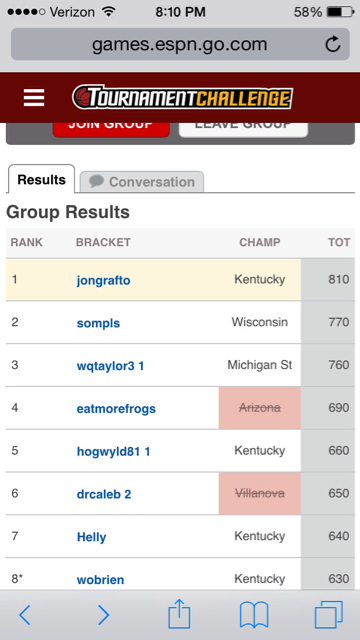Viewport: 360px width, 640px height.
Task: Open the hogwyld81 1 bracket
Action: (113, 451)
